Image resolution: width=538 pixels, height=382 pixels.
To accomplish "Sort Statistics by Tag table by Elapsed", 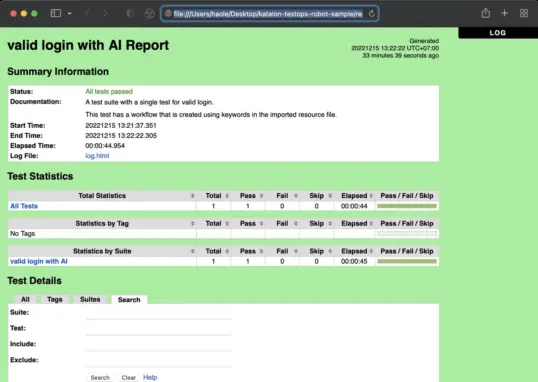I will pyautogui.click(x=354, y=223).
